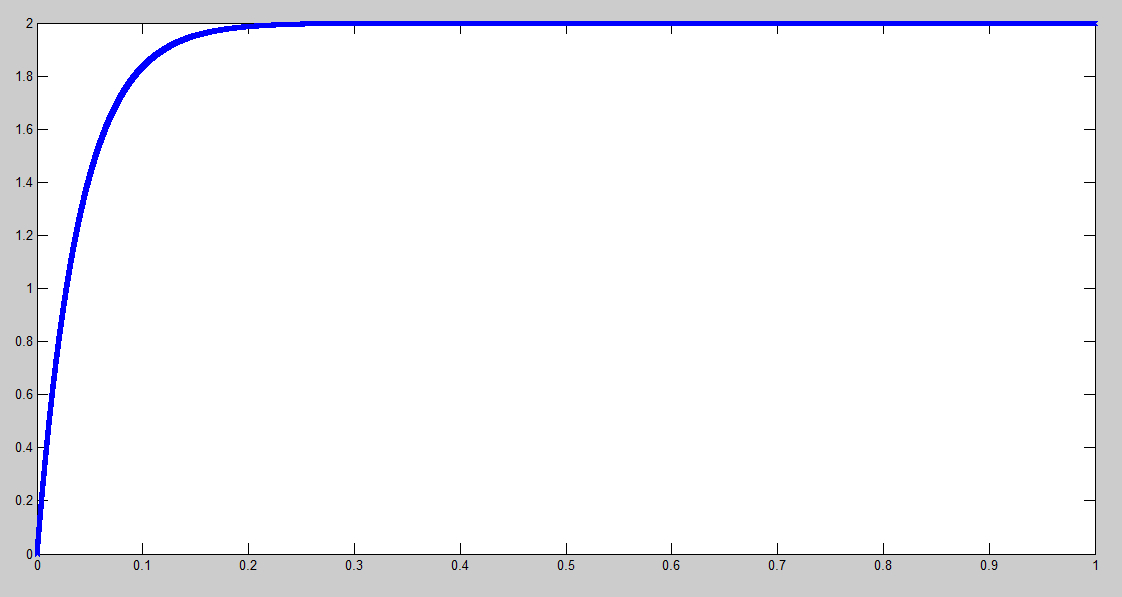The width and height of the screenshot is (1122, 597).
Task: Click the x-axis tick label 0.8
Action: 884,565
